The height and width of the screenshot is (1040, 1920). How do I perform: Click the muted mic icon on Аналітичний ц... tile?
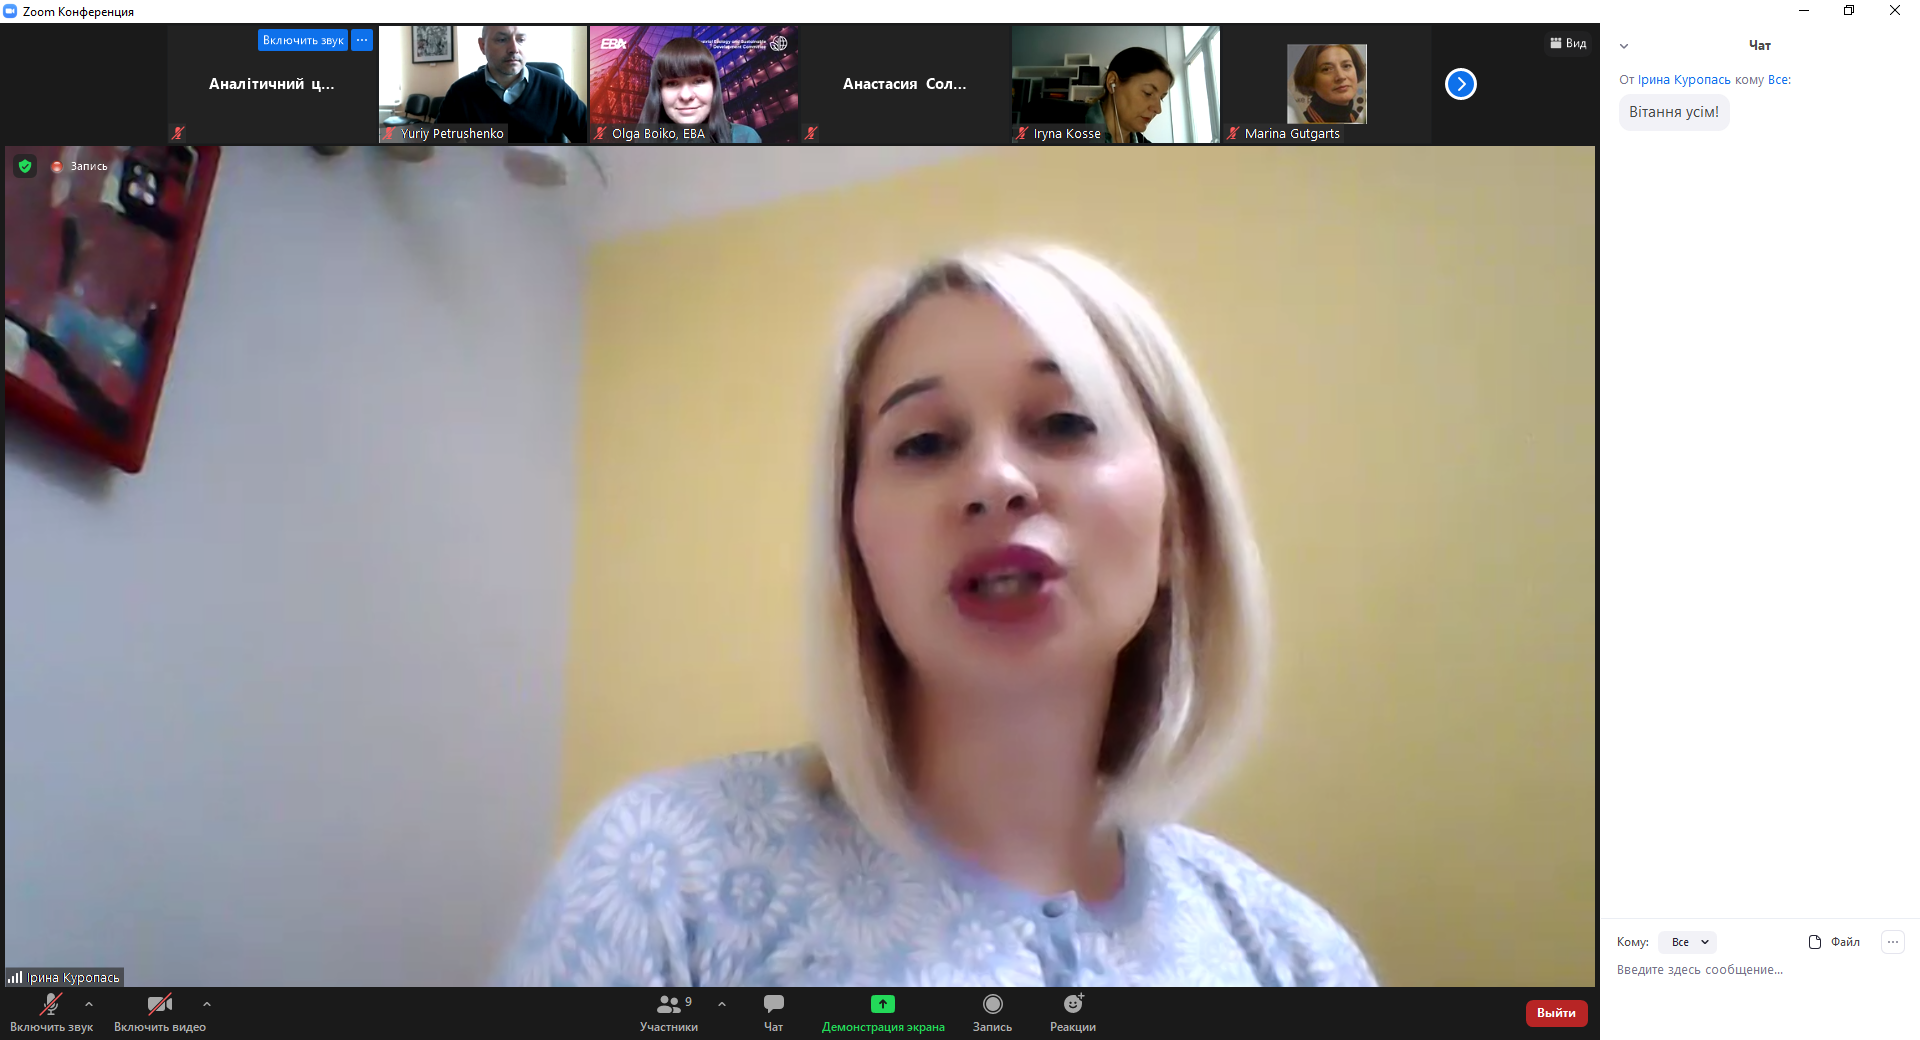(178, 133)
